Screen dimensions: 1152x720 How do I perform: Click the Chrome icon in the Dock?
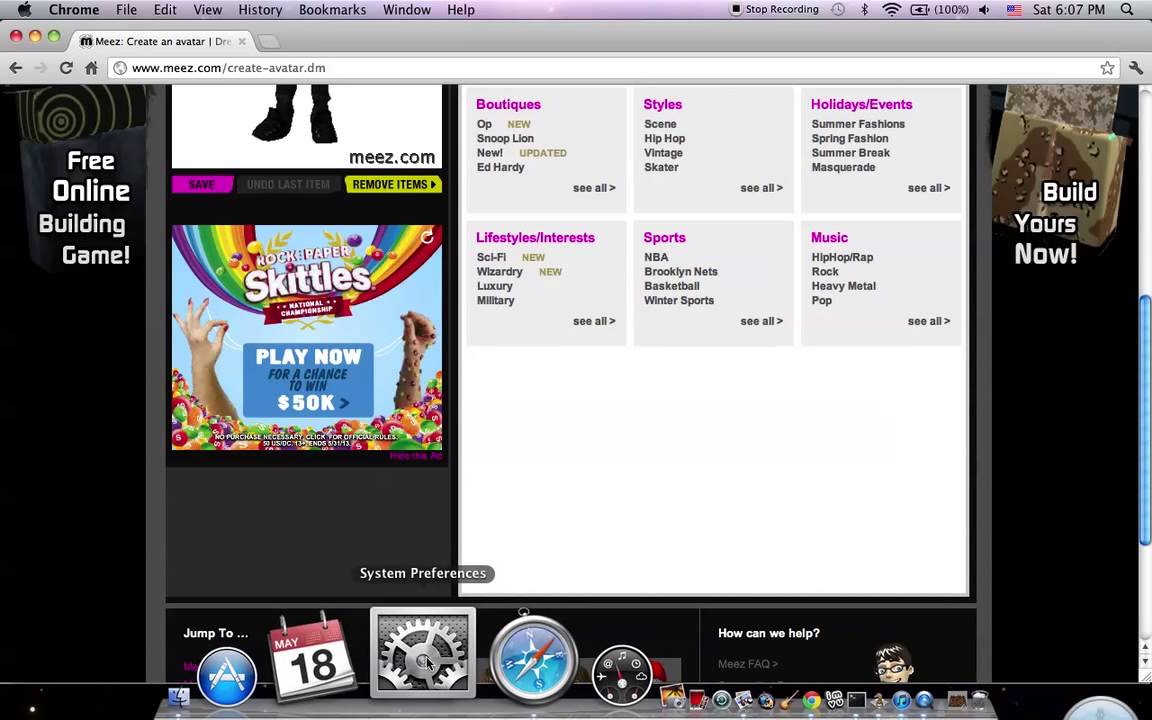[812, 699]
